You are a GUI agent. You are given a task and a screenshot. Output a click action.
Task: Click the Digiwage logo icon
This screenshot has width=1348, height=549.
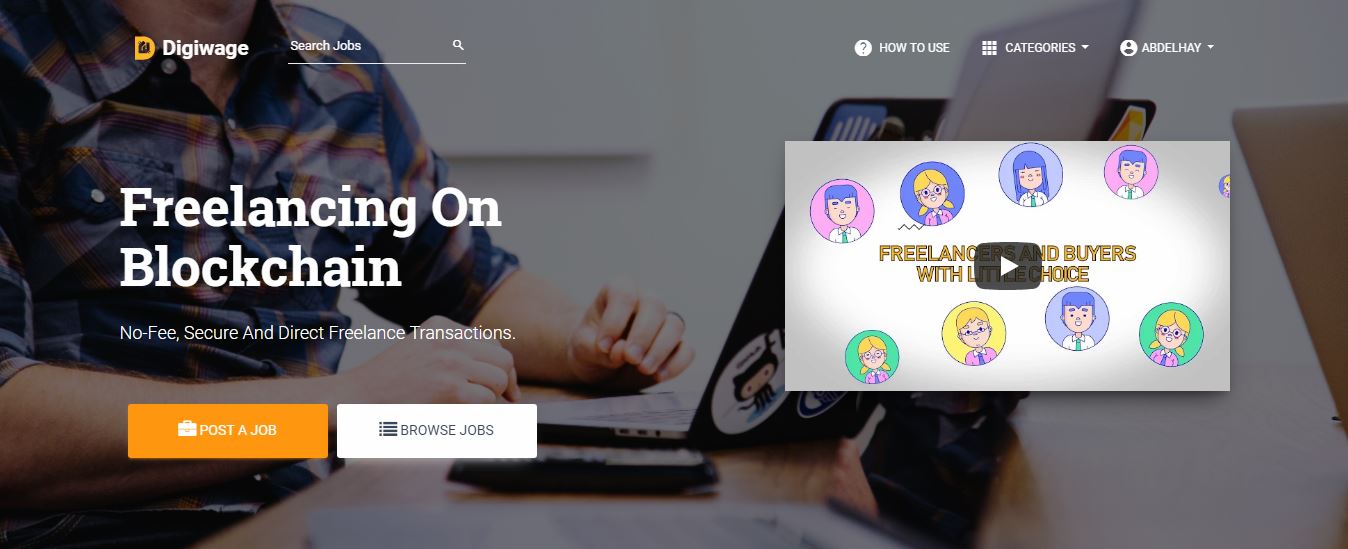click(x=145, y=48)
